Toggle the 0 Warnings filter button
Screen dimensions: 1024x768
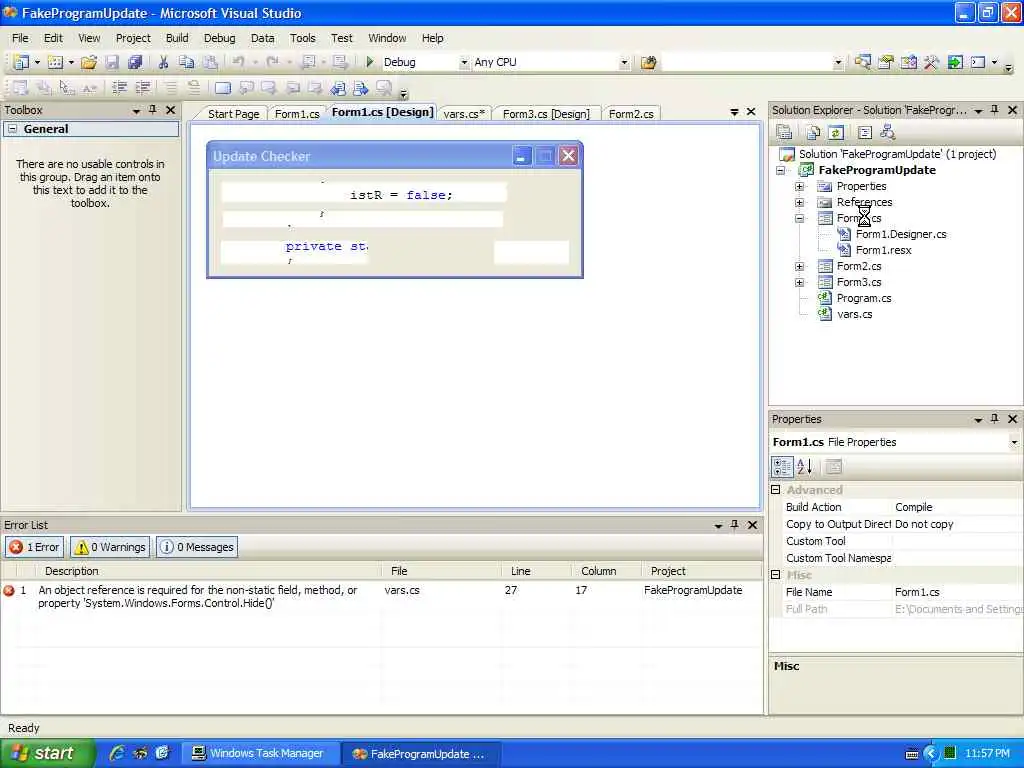(110, 547)
